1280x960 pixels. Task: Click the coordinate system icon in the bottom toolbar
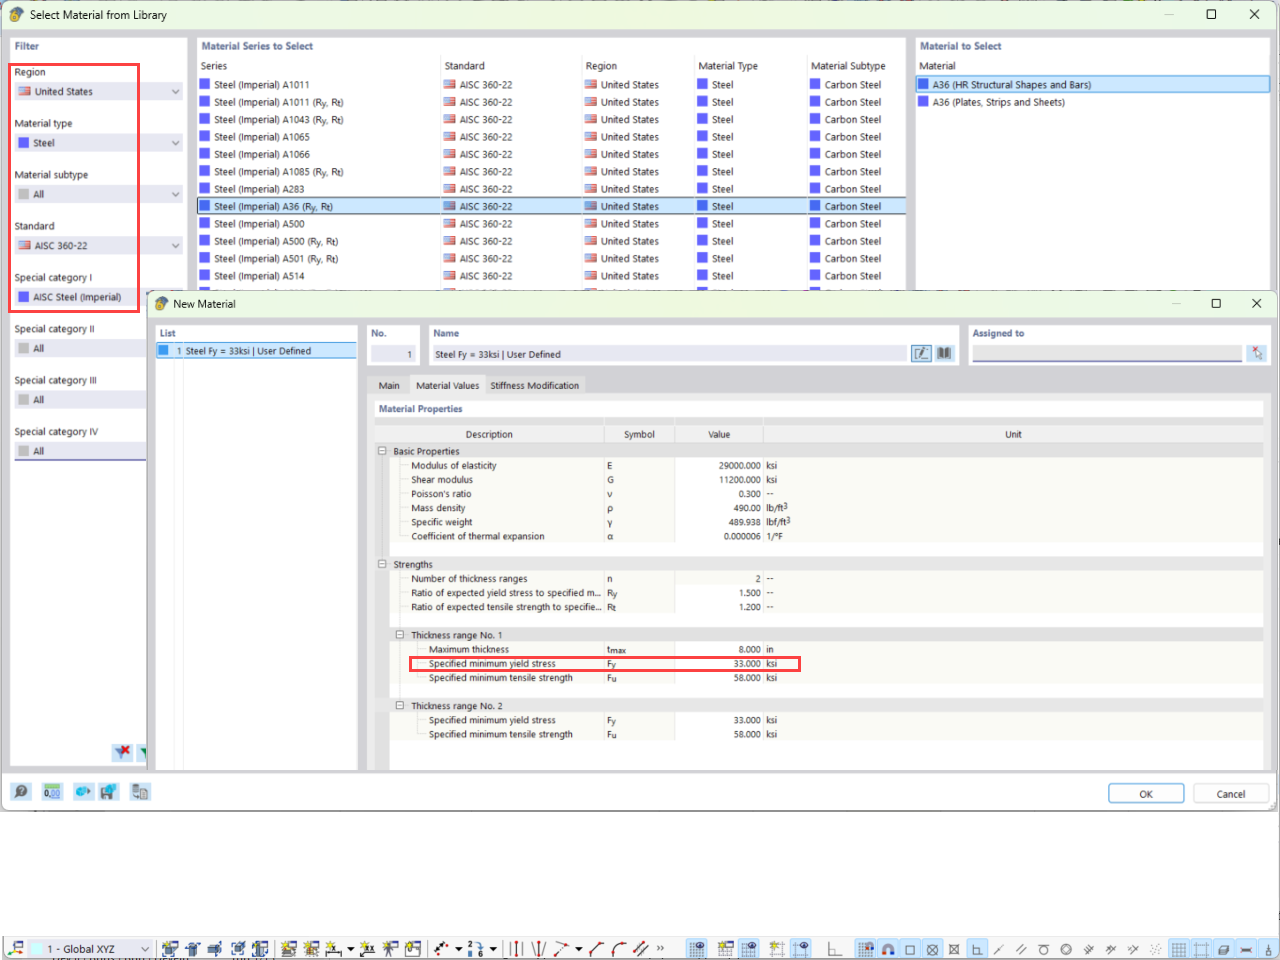[16, 949]
